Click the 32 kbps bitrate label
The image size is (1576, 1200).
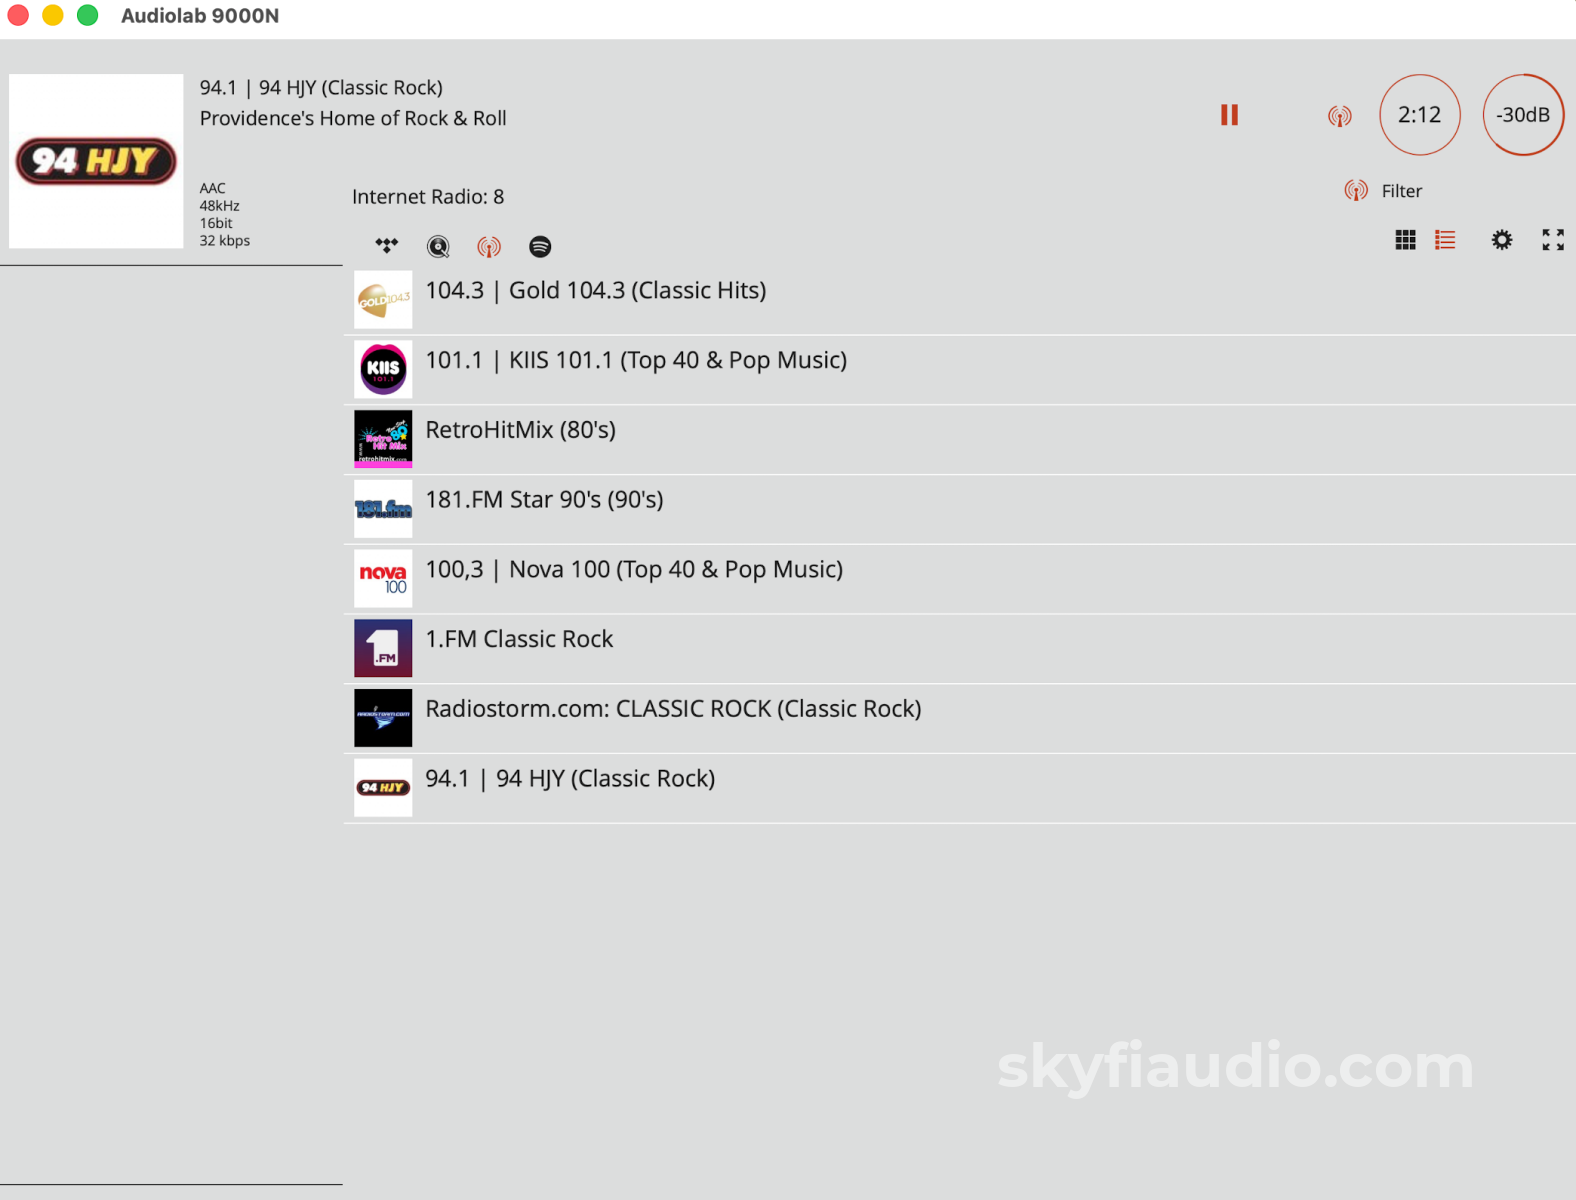pos(225,241)
